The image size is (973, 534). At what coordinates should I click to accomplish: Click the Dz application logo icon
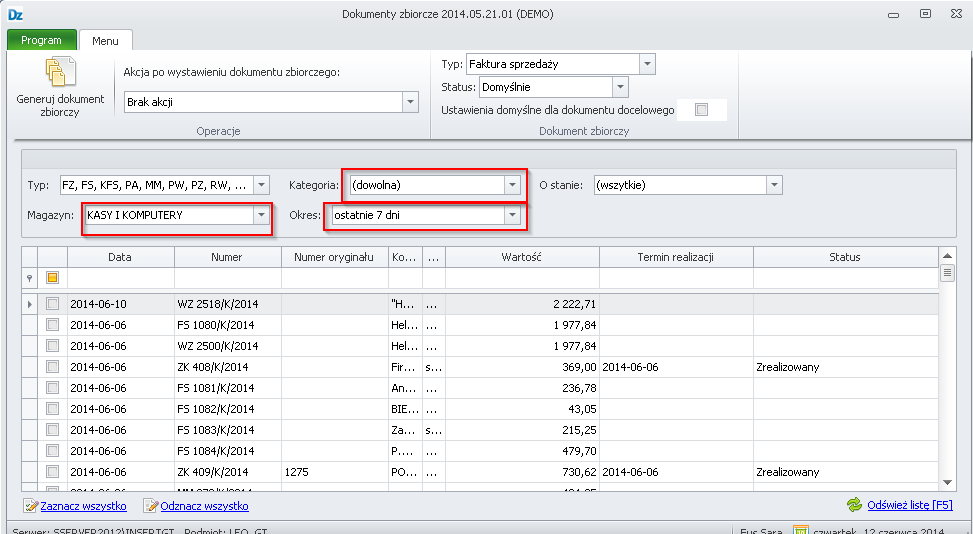click(x=16, y=14)
